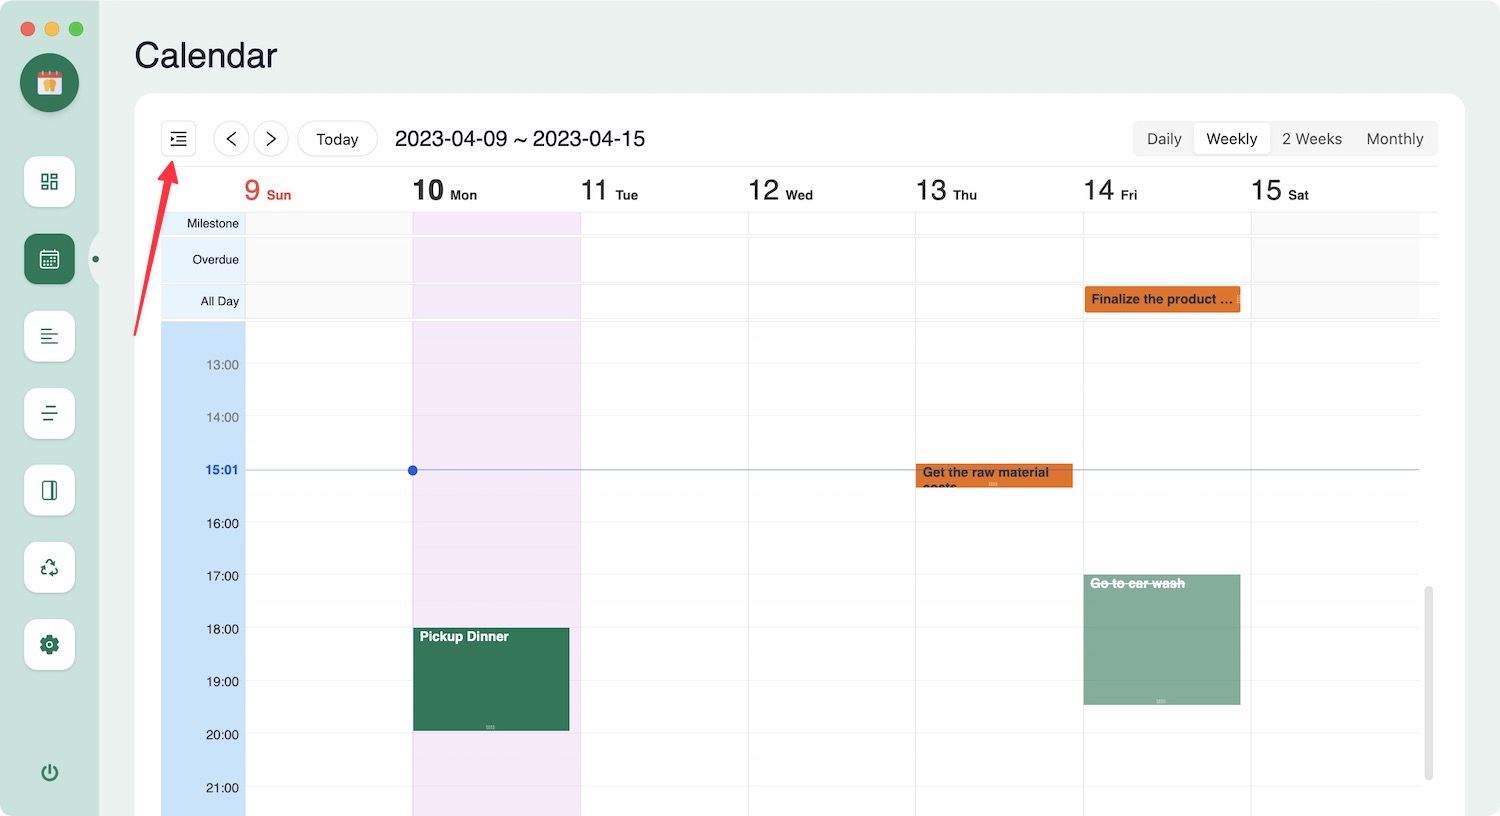Go to previous week arrow

click(231, 139)
